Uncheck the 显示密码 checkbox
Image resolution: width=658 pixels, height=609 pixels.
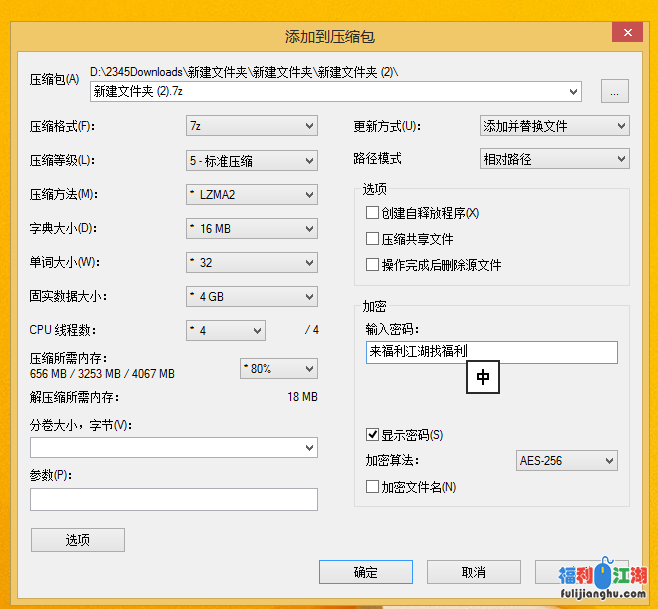[x=373, y=435]
